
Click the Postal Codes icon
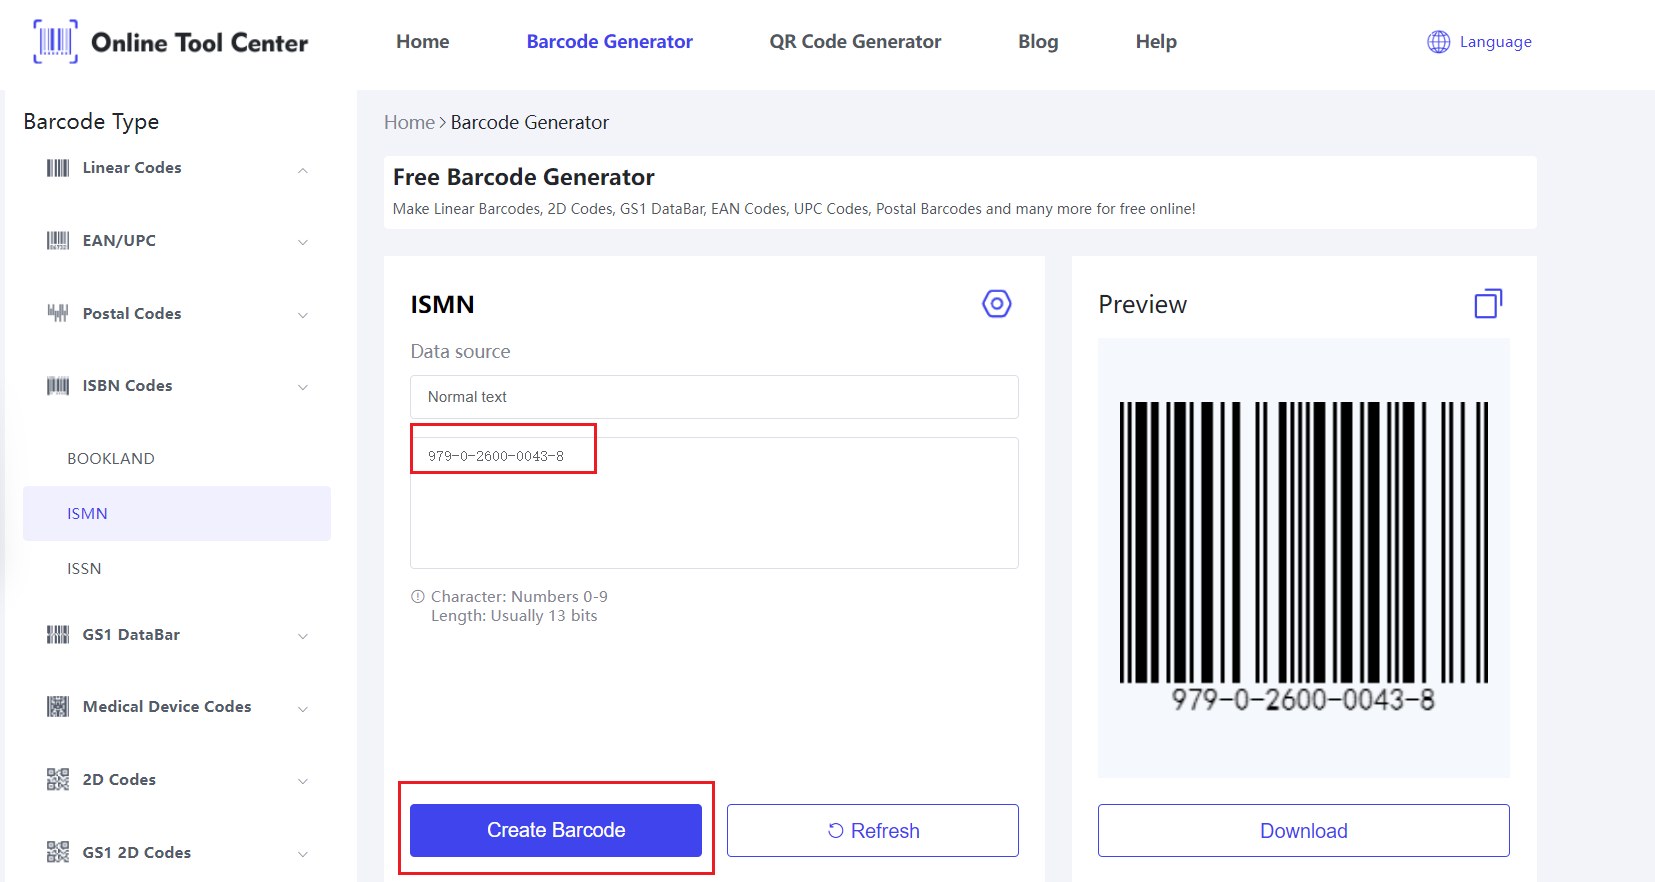pyautogui.click(x=58, y=314)
